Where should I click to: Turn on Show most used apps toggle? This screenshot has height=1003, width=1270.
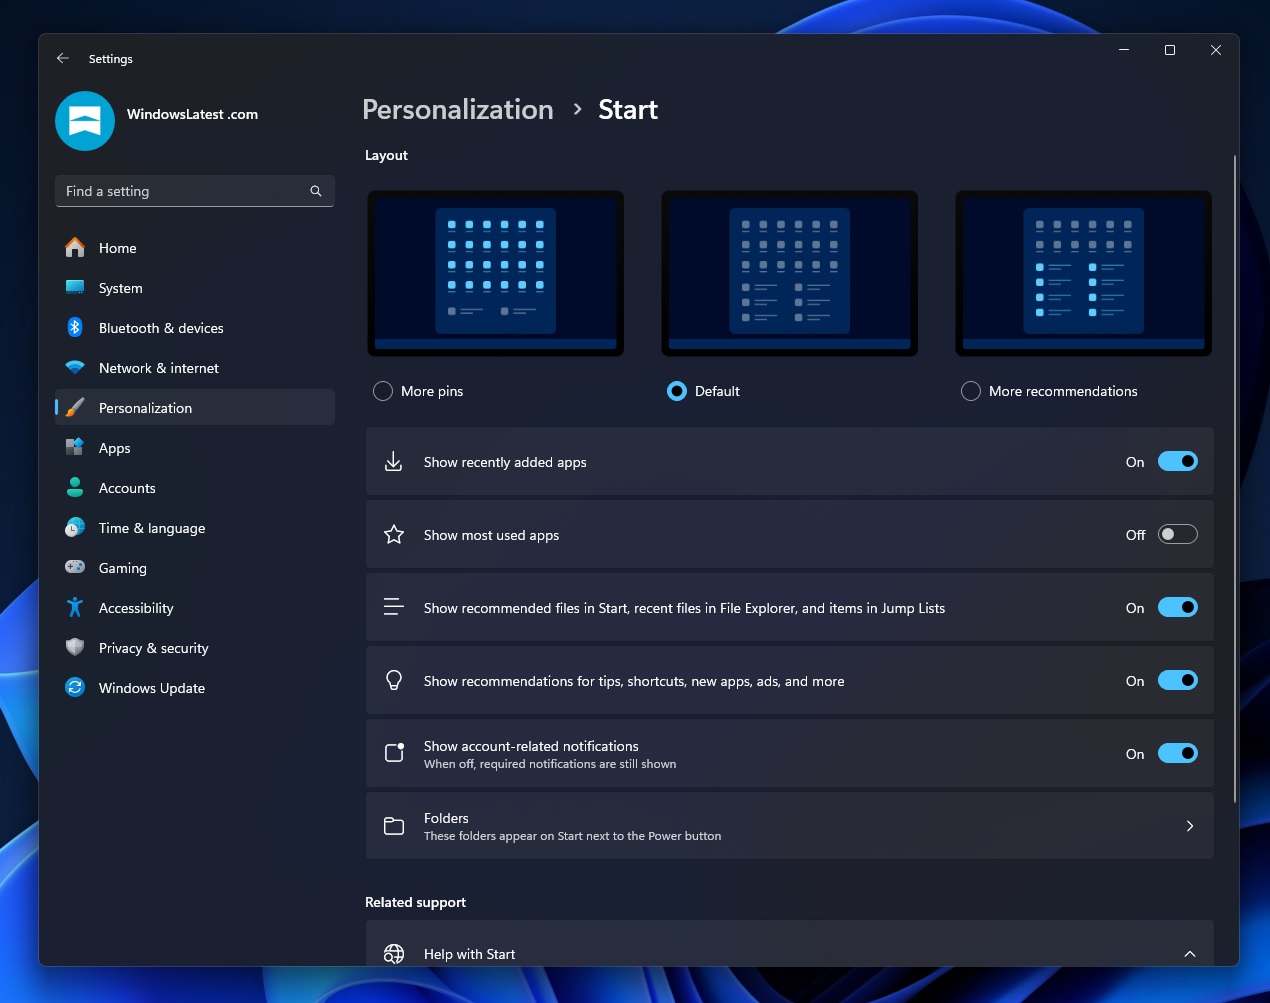[1178, 535]
